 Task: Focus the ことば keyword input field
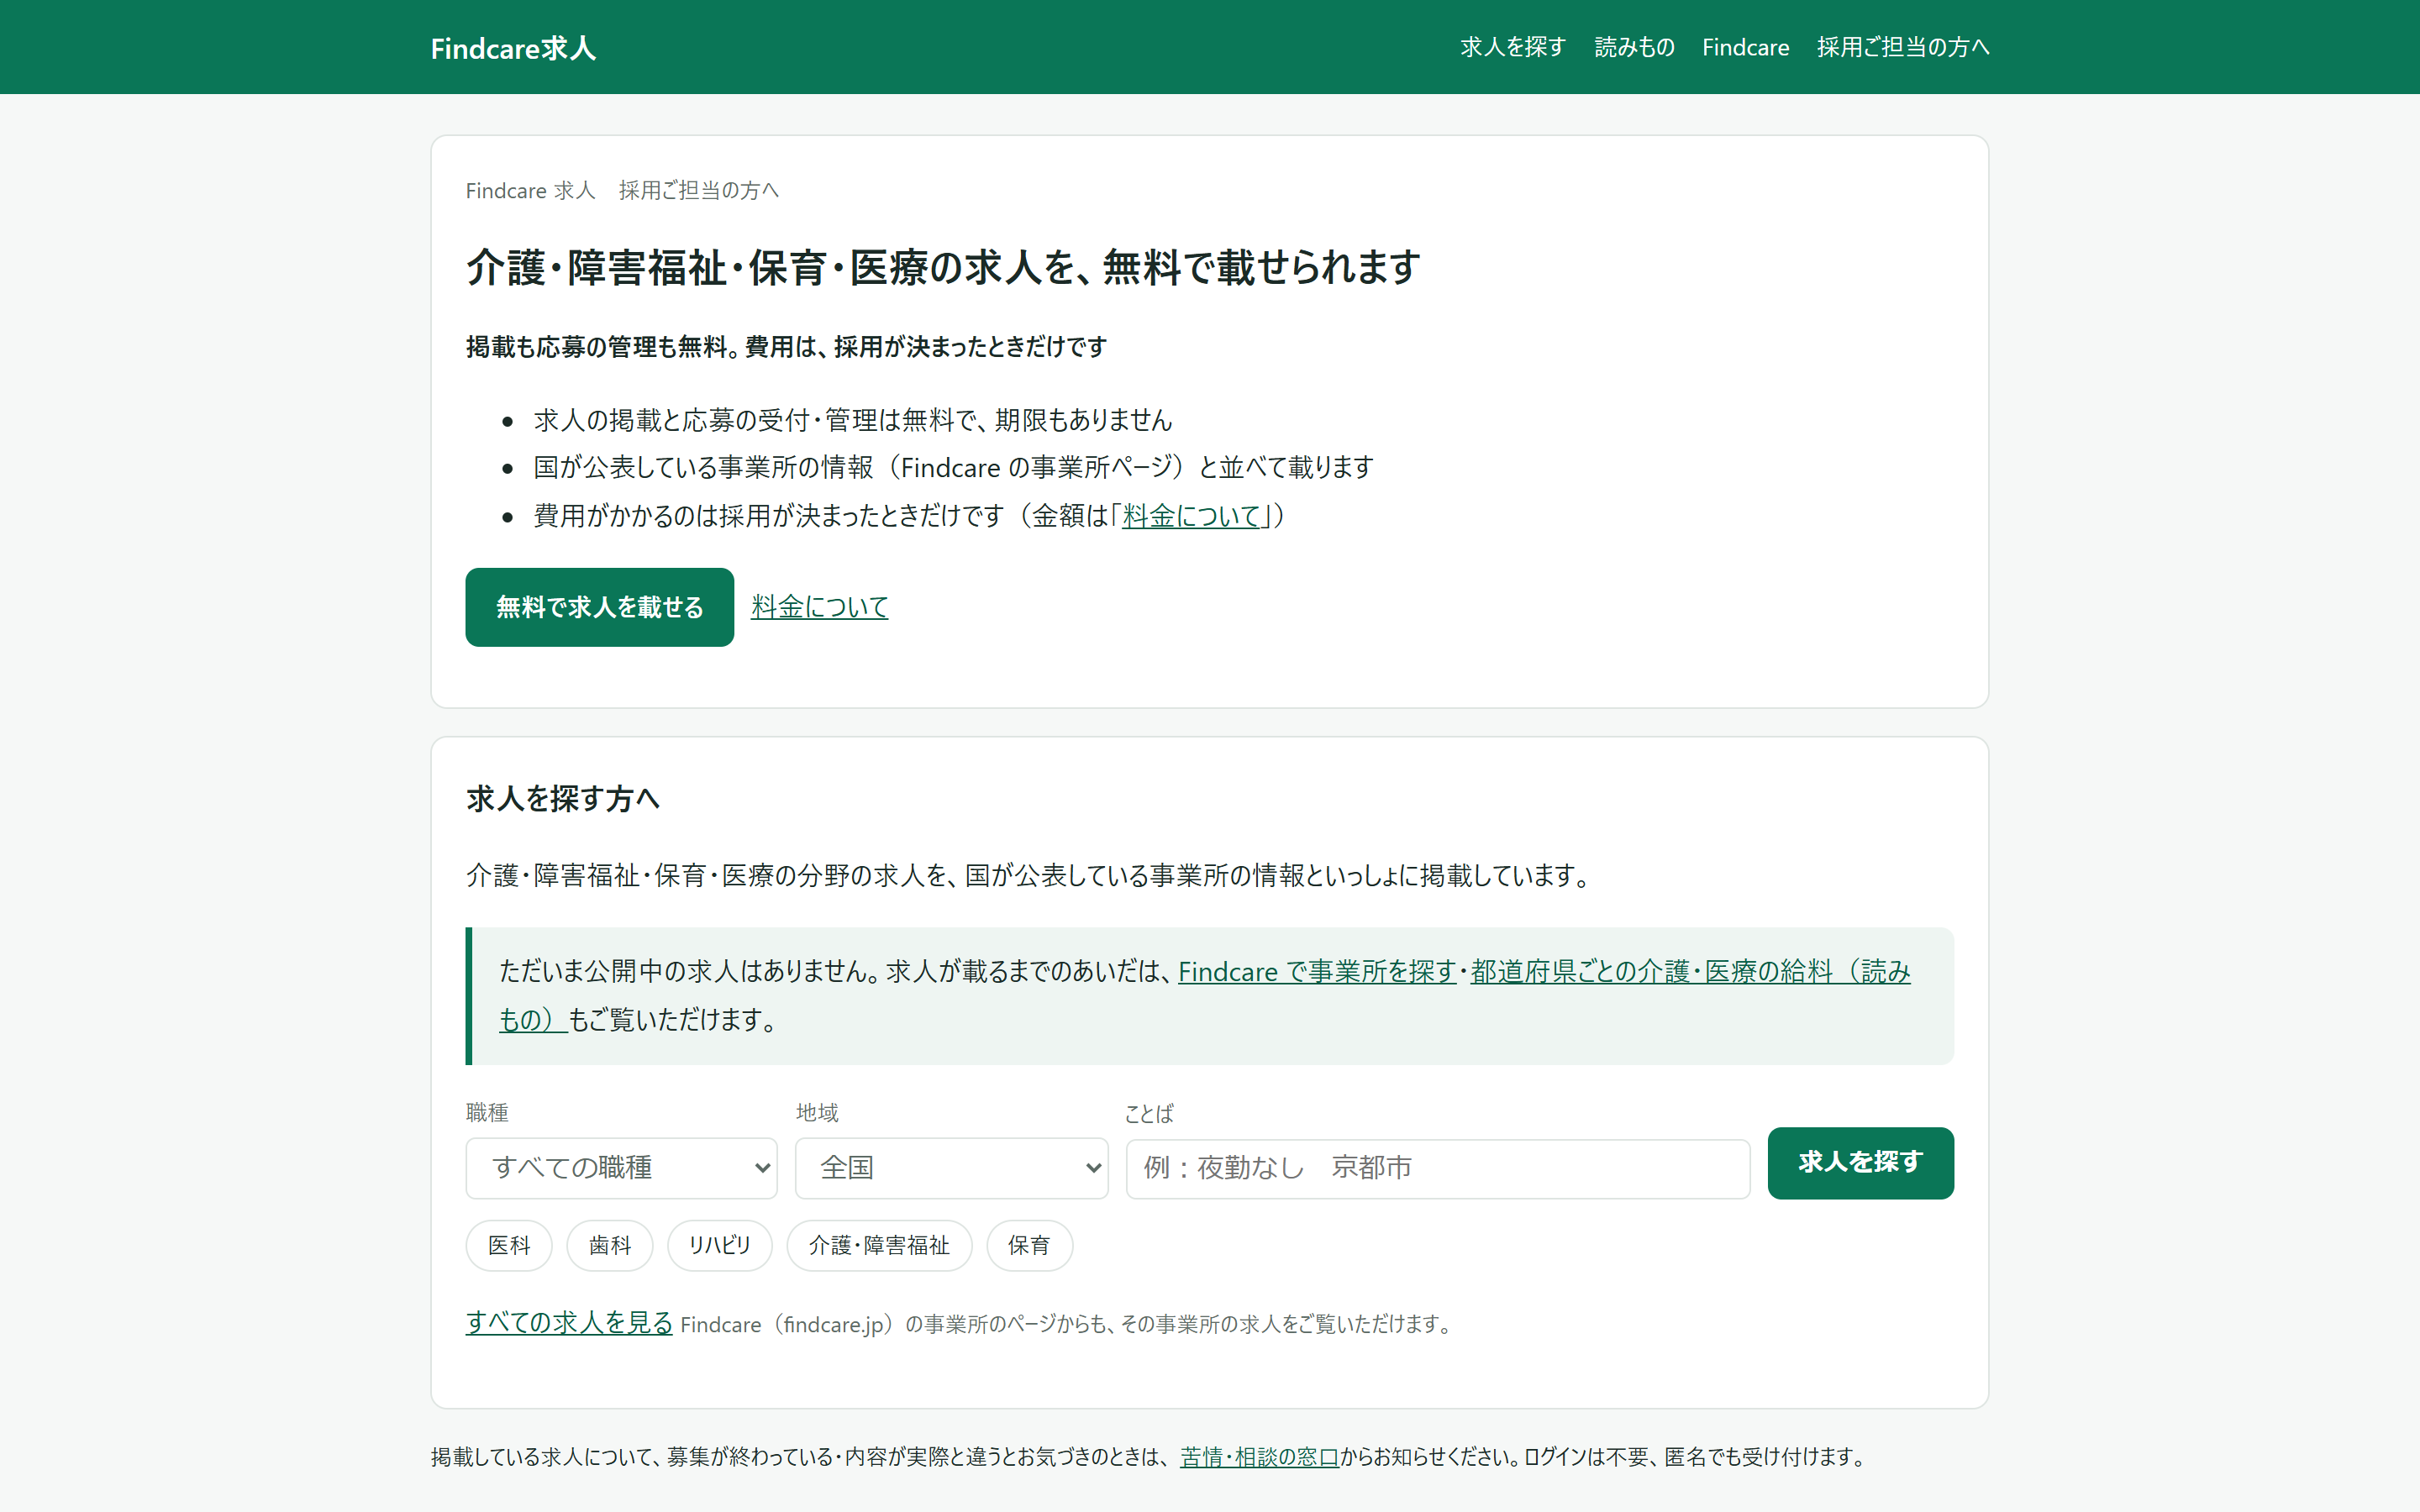point(1437,1168)
